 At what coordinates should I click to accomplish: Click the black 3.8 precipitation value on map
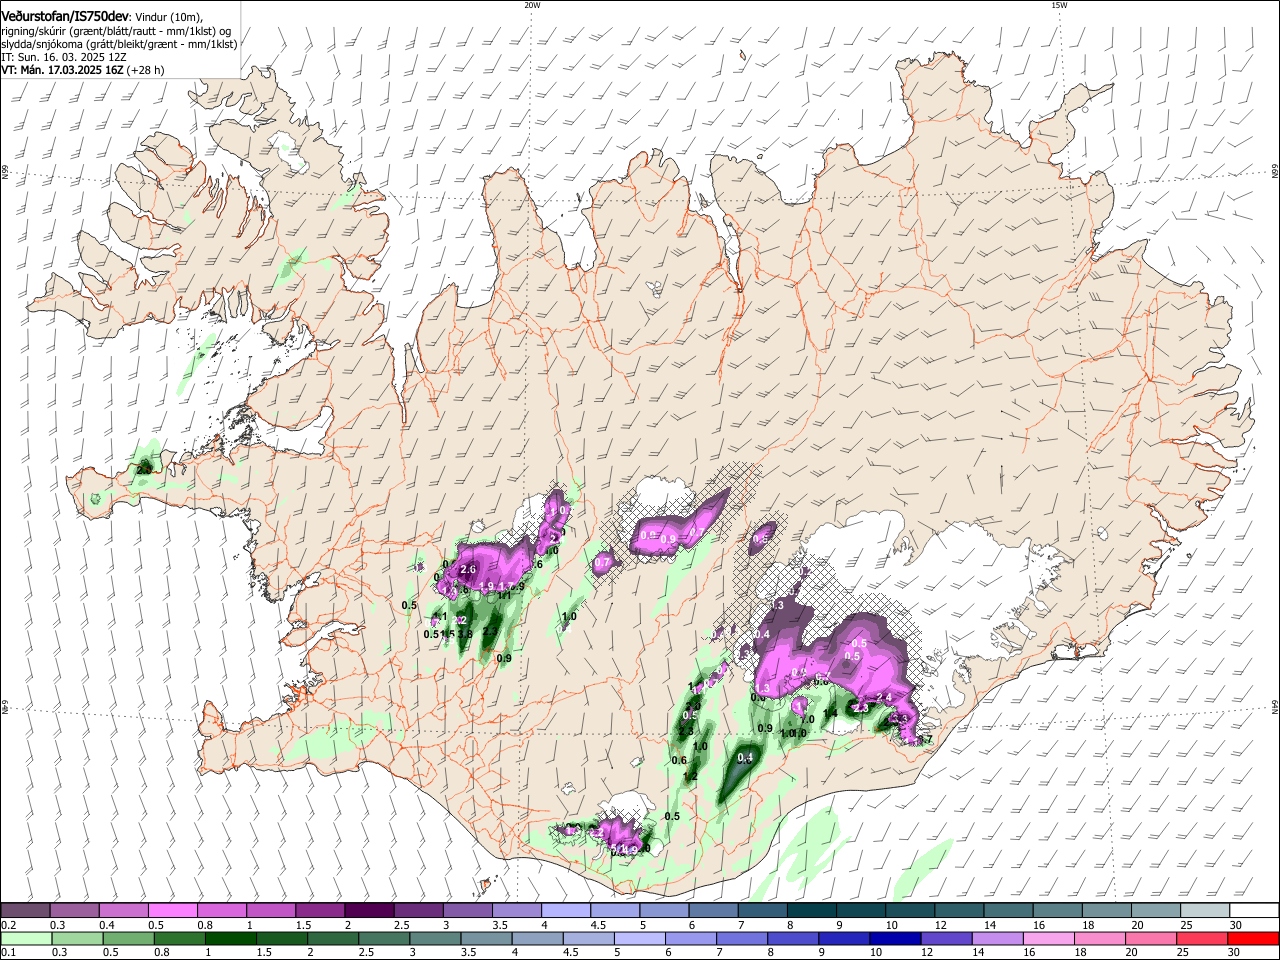tap(465, 634)
